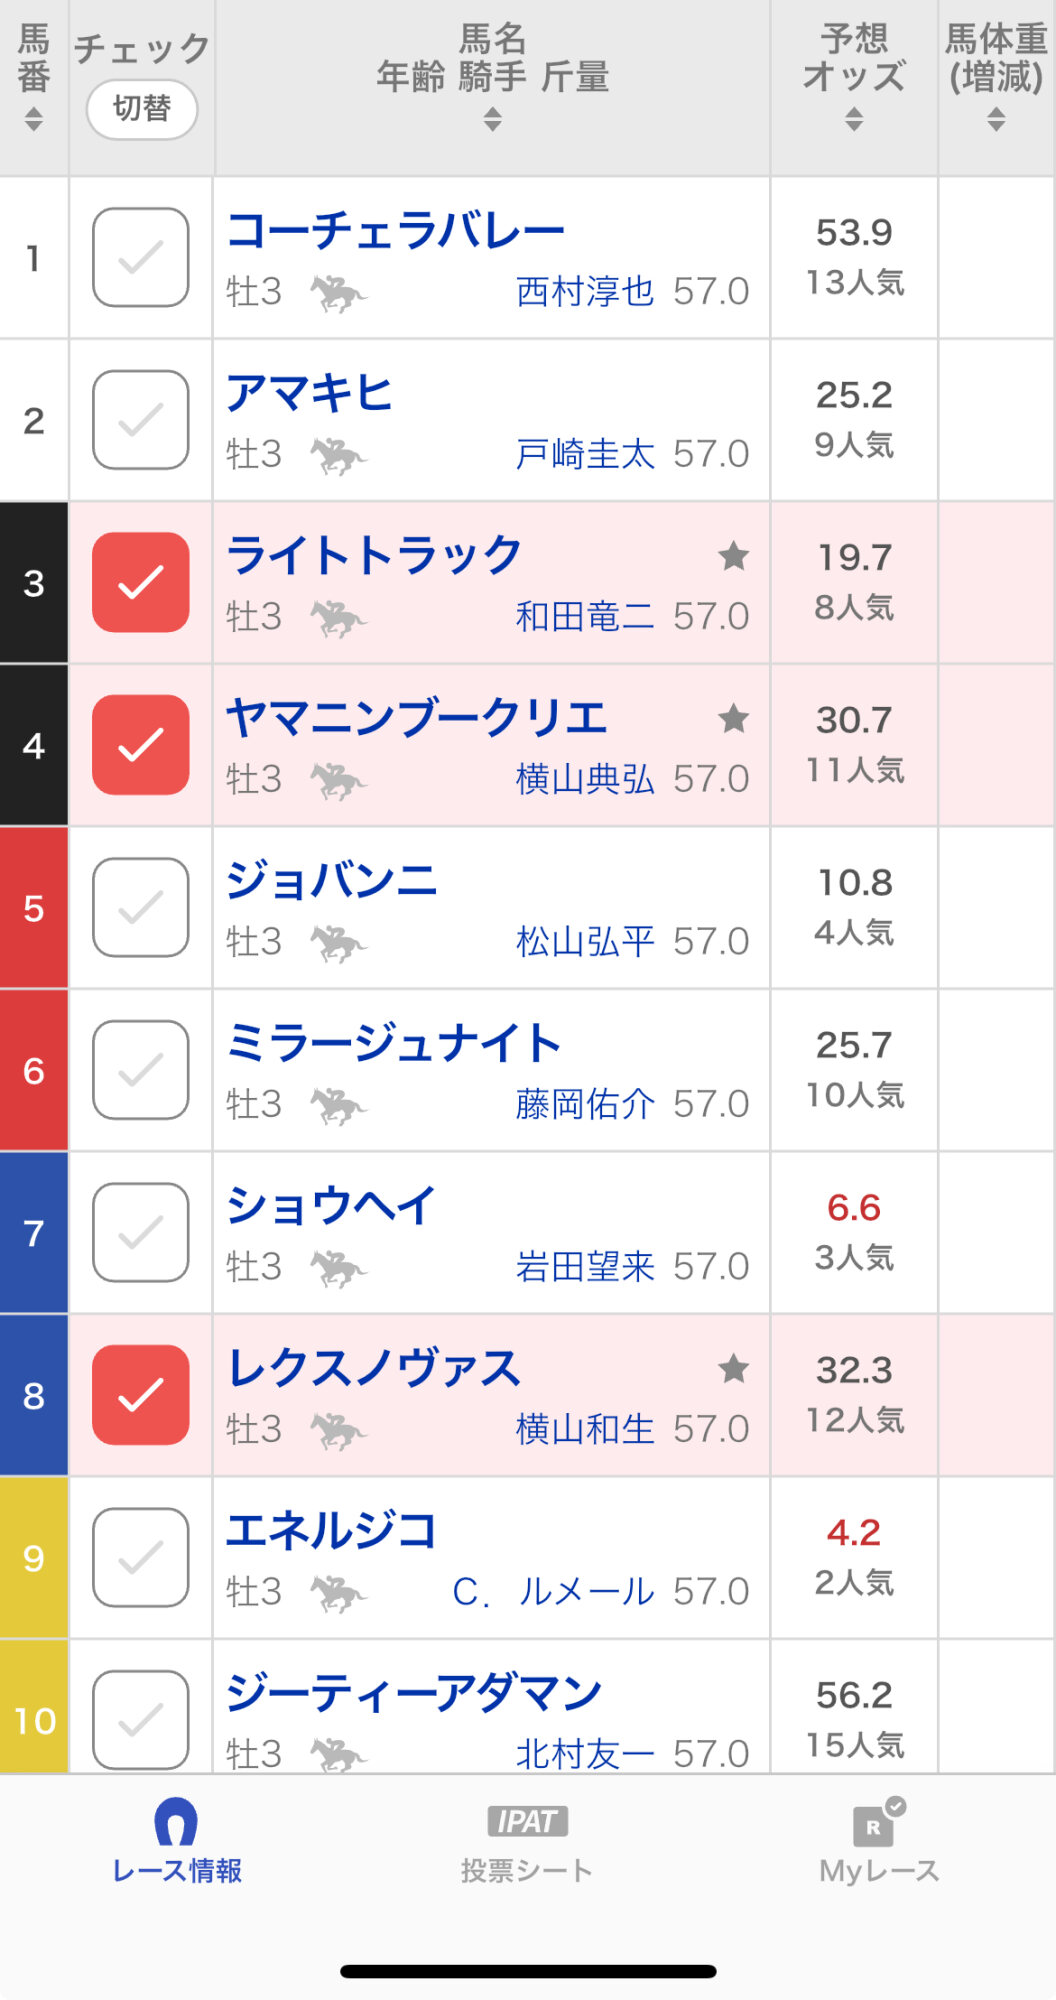1056x2000 pixels.
Task: Tap horse silhouette icon for コーチェラバレー
Action: pos(338,293)
